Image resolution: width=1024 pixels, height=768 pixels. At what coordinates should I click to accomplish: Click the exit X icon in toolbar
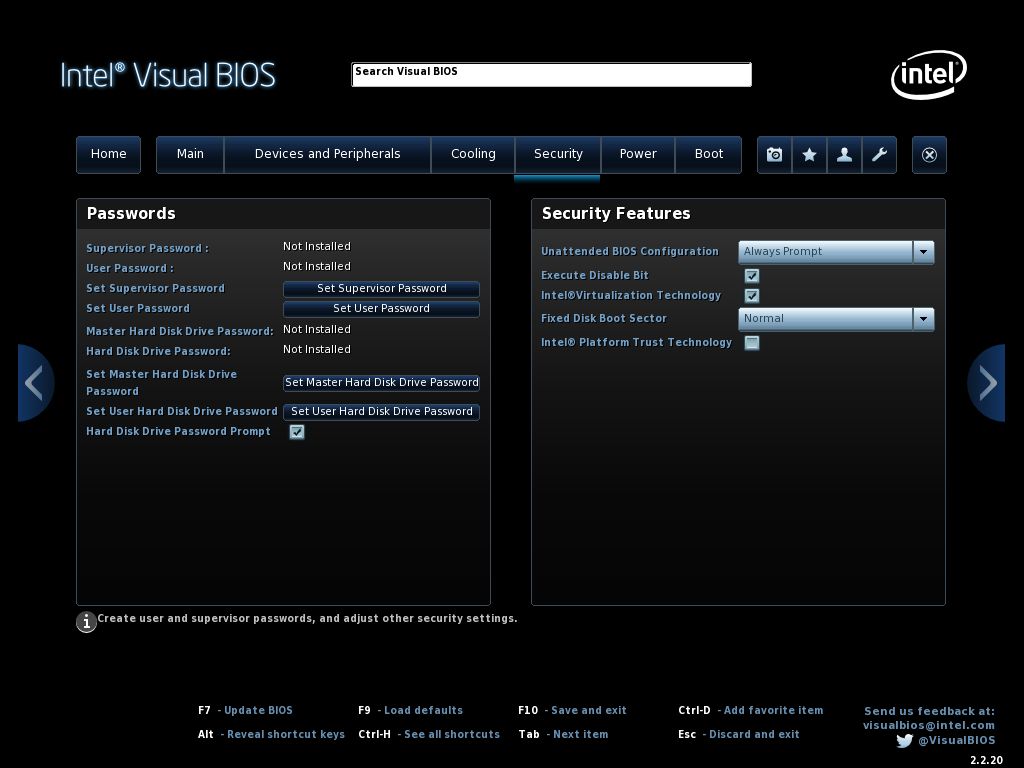click(x=929, y=155)
